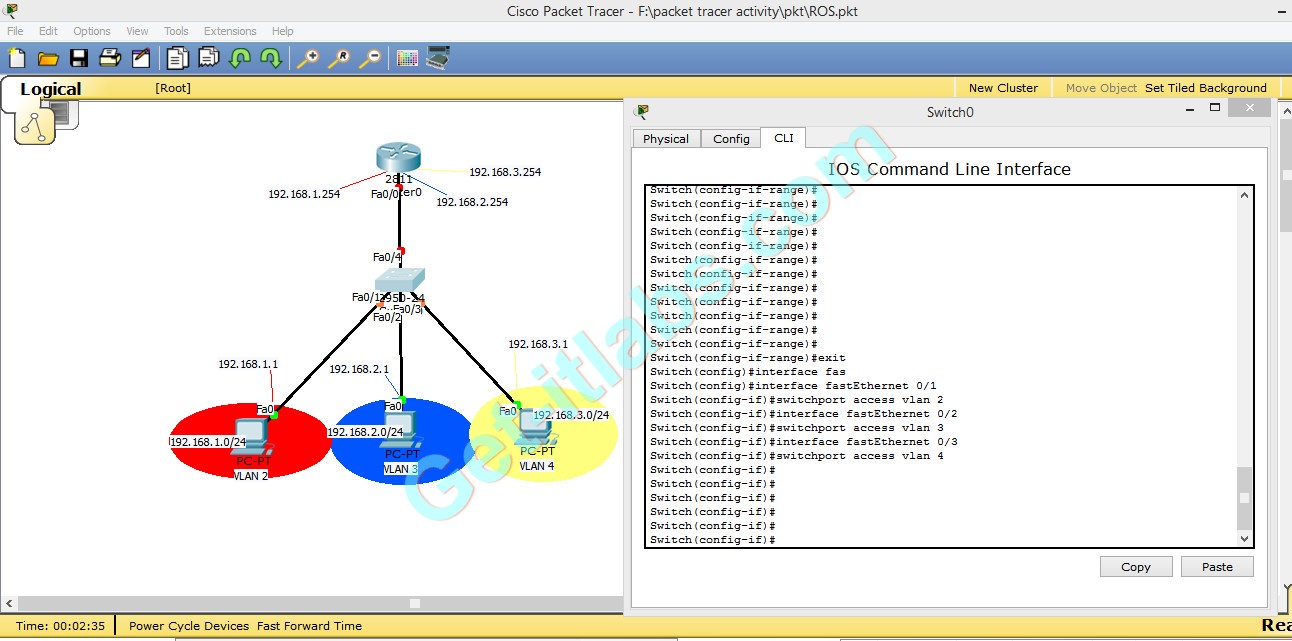1292x641 pixels.
Task: Click the simulation time 00:02:35 readout
Action: 61,626
